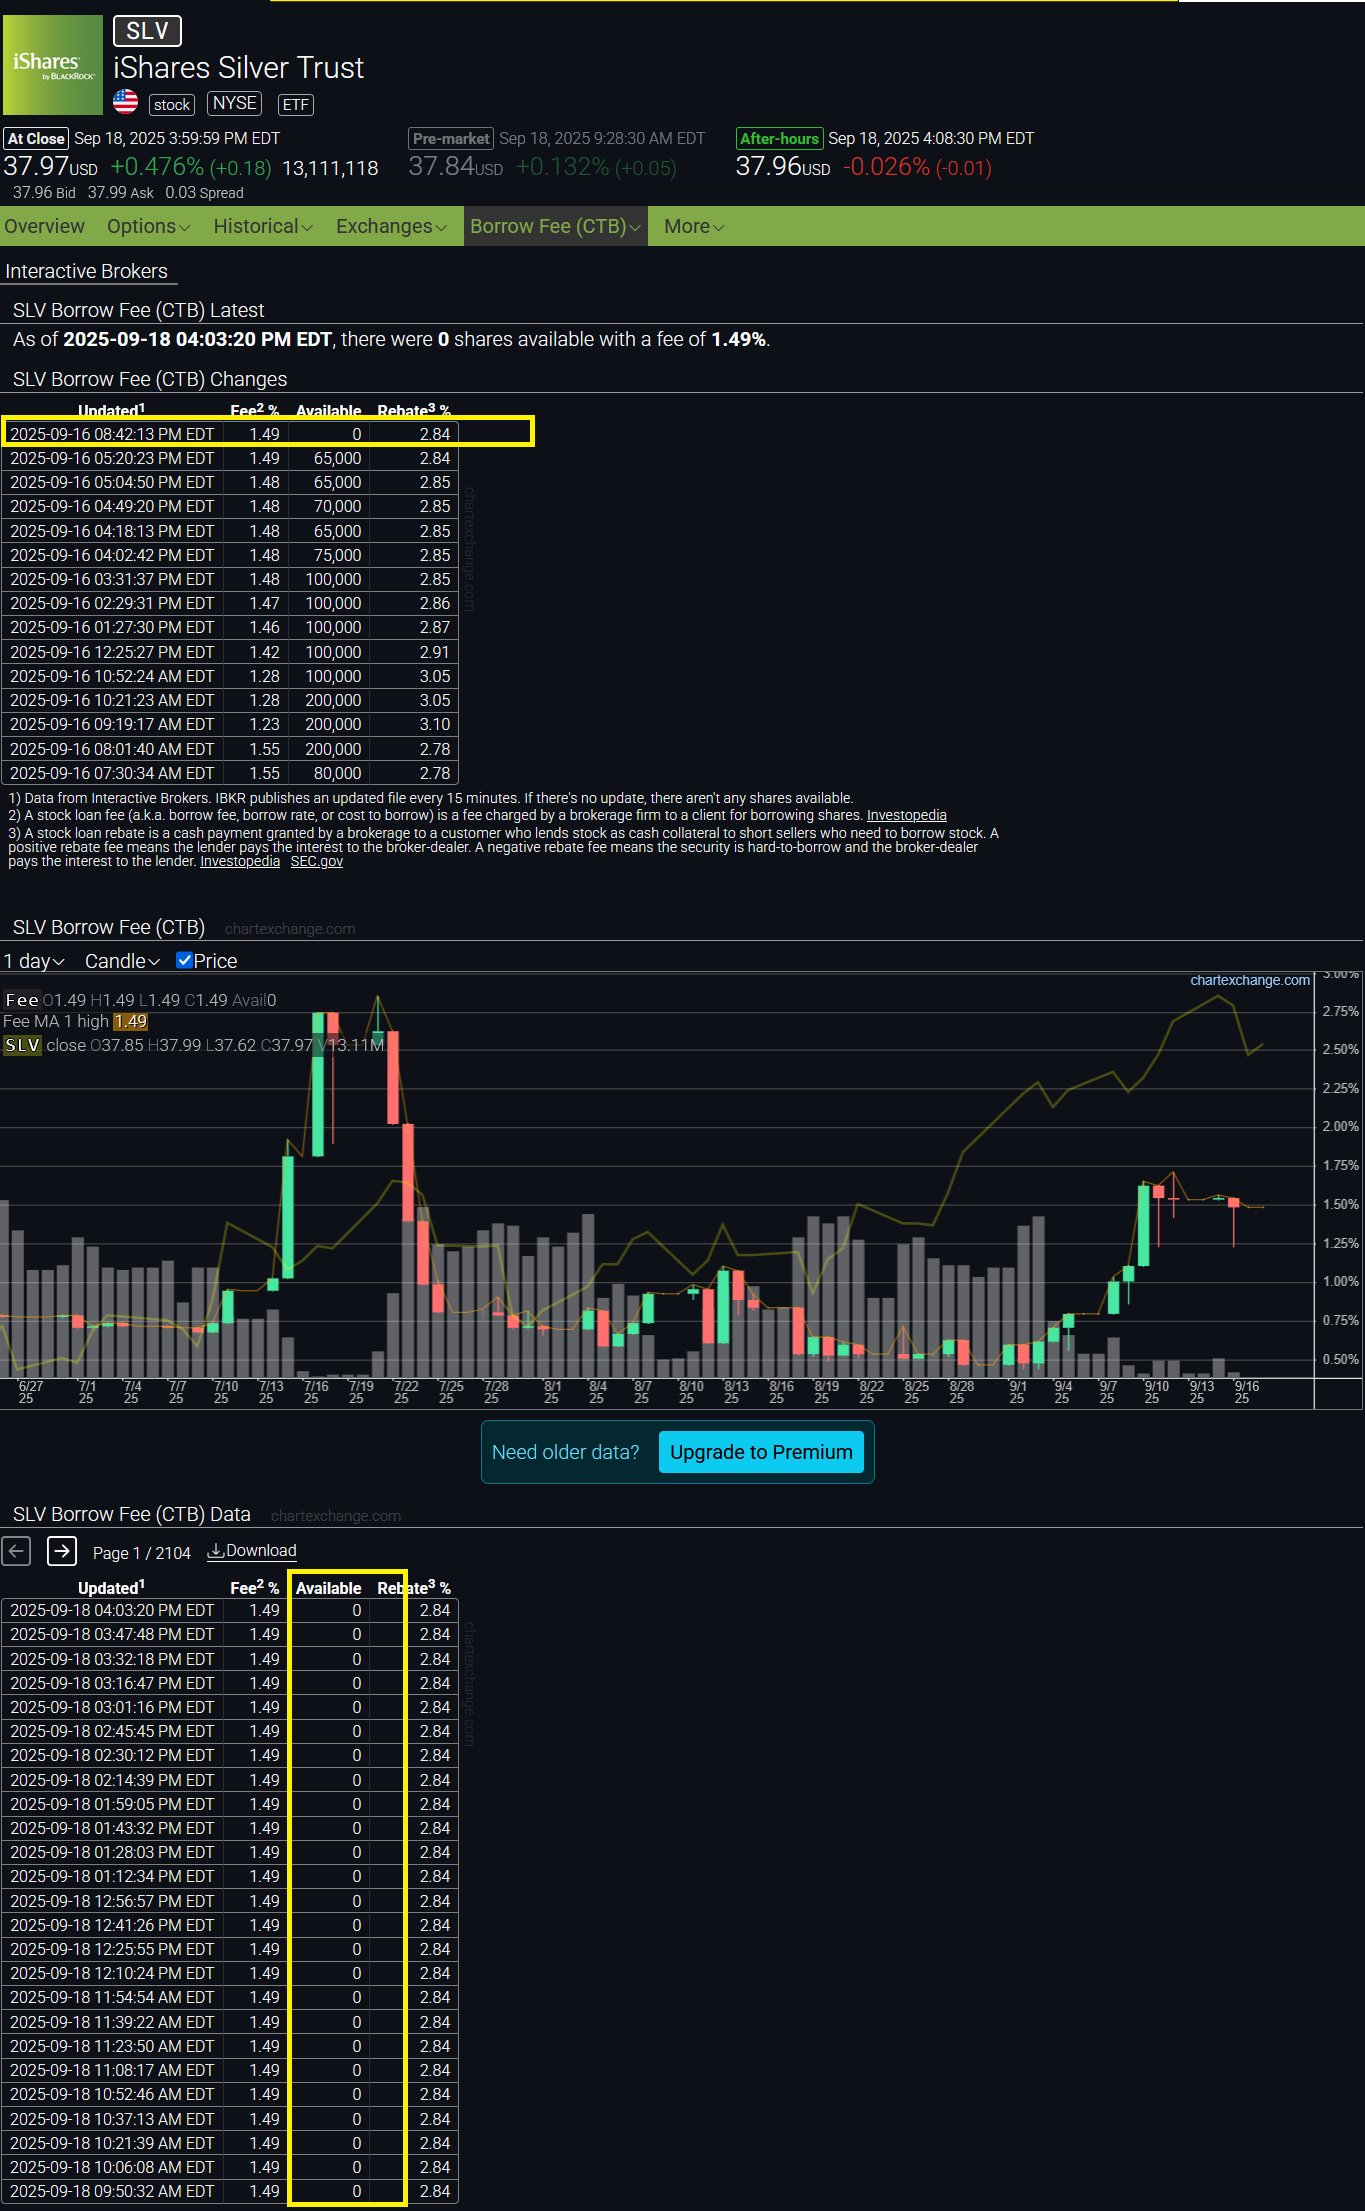Select row 2025-09-18 12:56:57 PM EDT
The image size is (1365, 2211).
(230, 1901)
